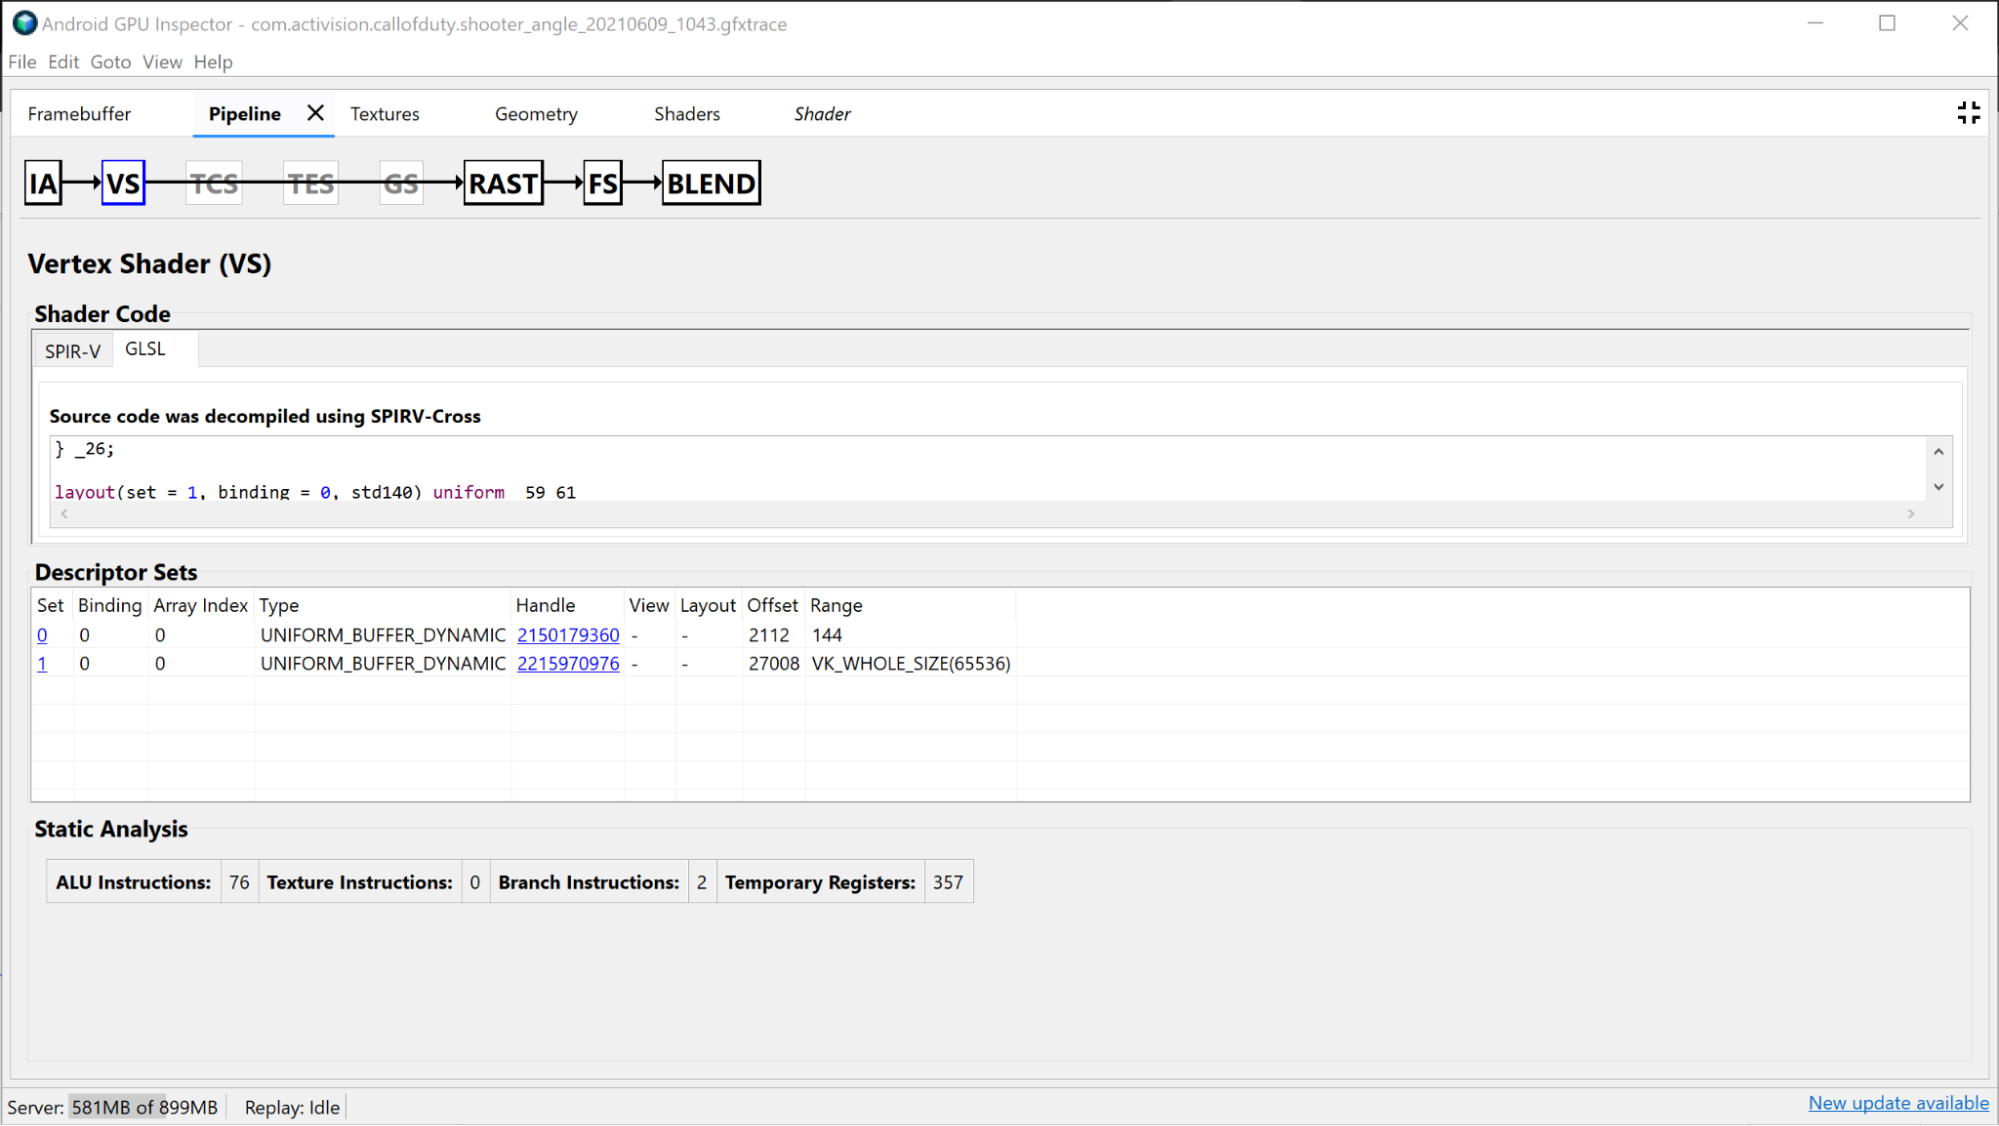The height and width of the screenshot is (1126, 1999).
Task: Click the Help menu item
Action: 213,62
